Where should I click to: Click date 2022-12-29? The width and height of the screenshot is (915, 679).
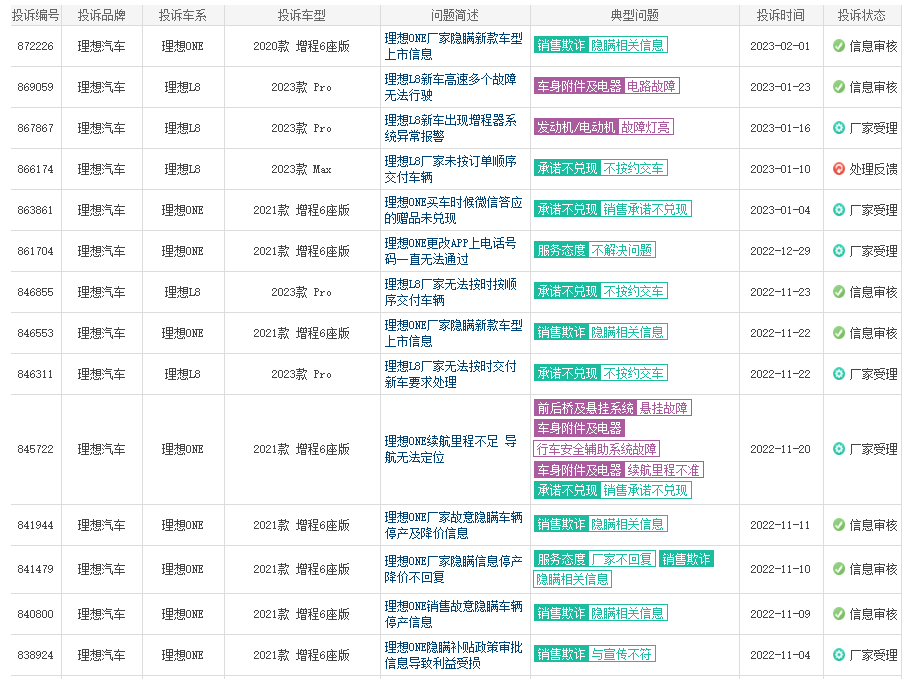780,251
